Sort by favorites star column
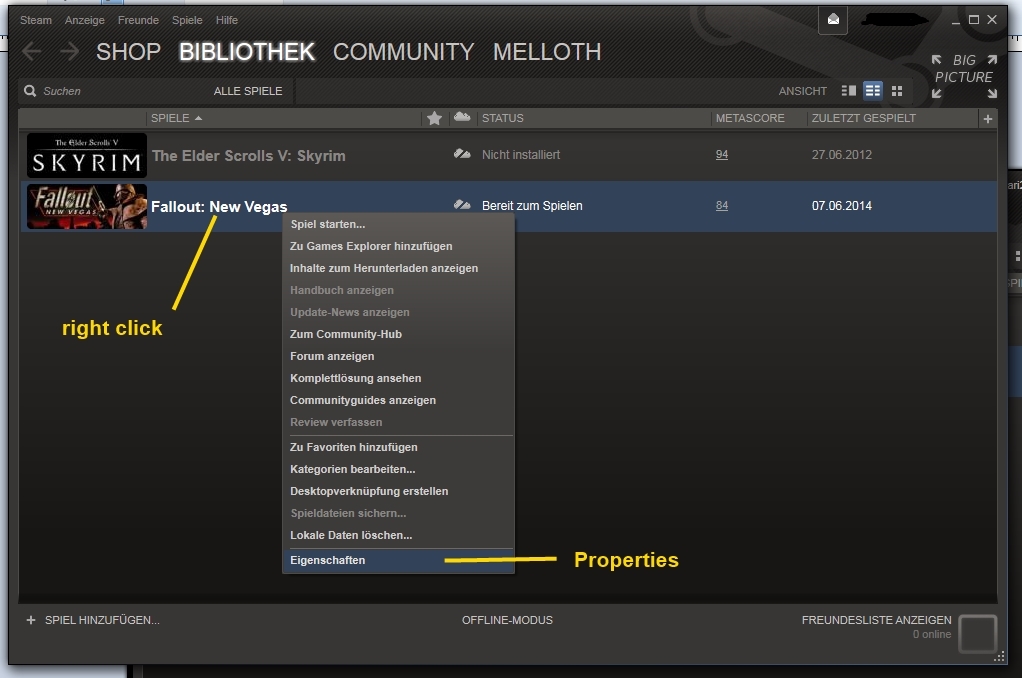The height and width of the screenshot is (678, 1022). click(x=435, y=118)
